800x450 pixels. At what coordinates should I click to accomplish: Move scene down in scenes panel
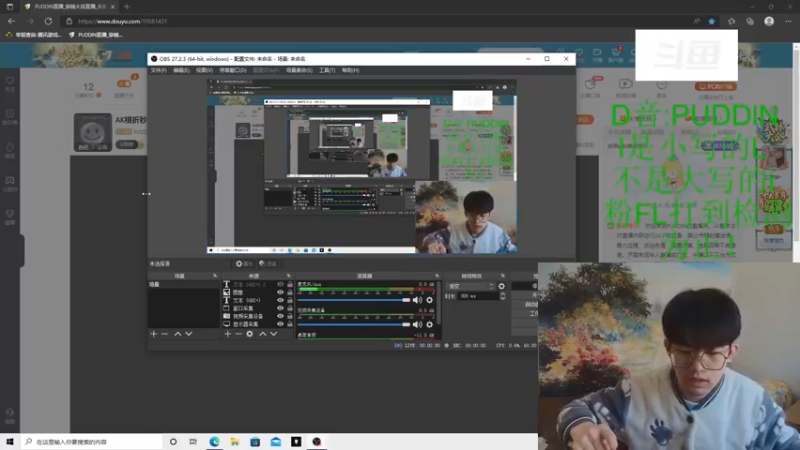pyautogui.click(x=189, y=334)
